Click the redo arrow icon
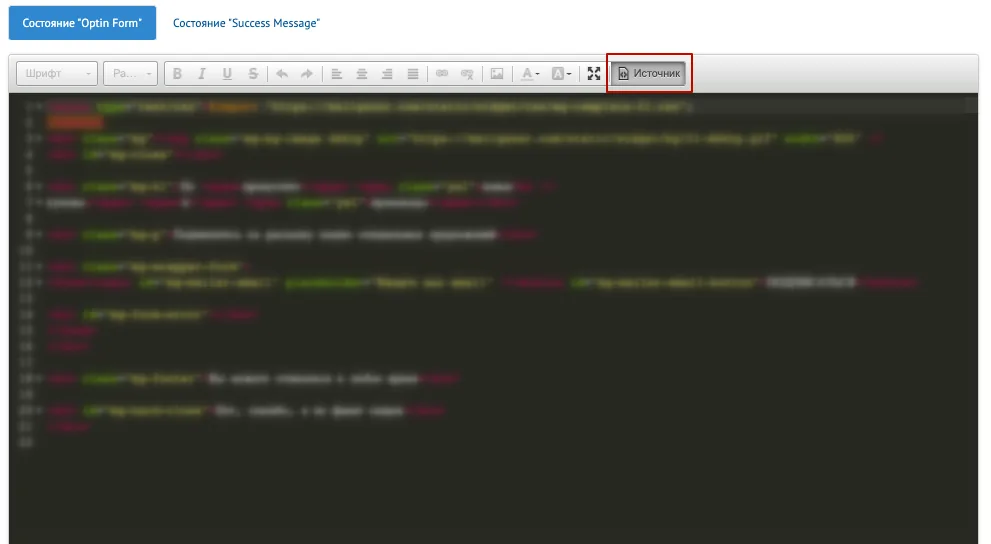Viewport: 991px width, 544px height. 307,74
